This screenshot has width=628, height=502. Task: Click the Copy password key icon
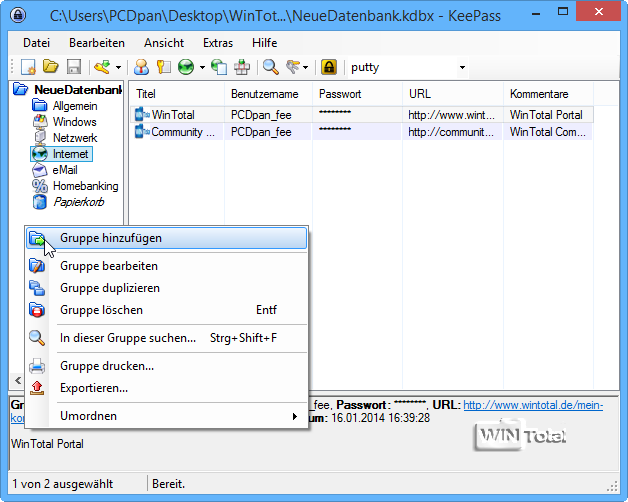click(164, 67)
